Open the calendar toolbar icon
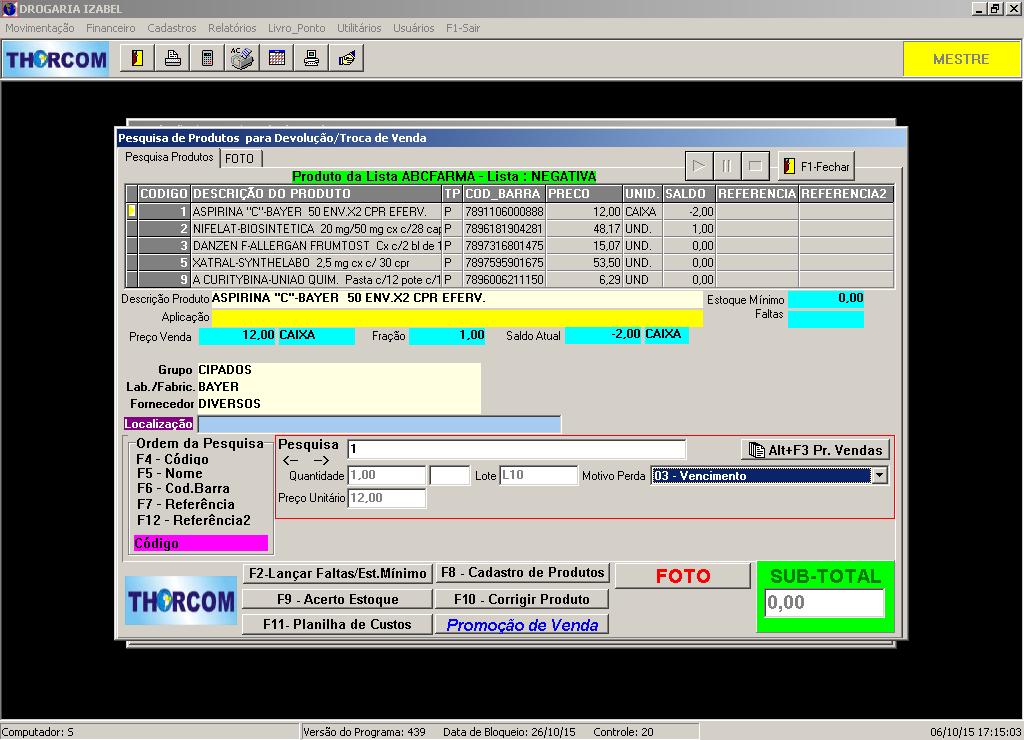The width and height of the screenshot is (1024, 740). [277, 58]
